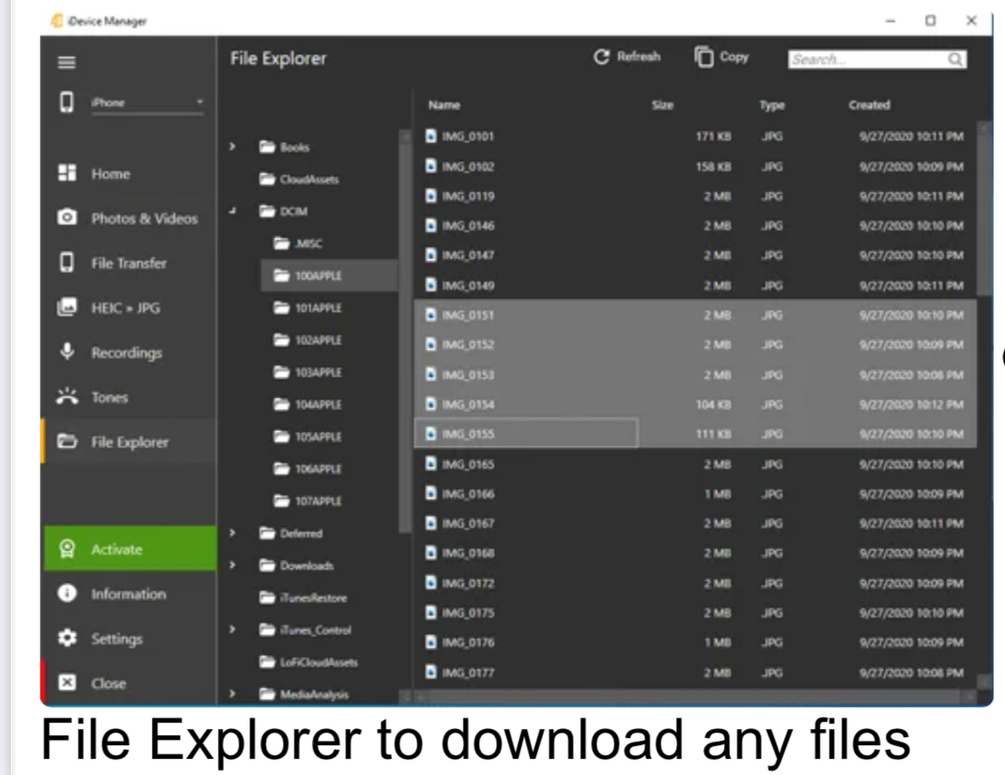Click Close in the sidebar
Image resolution: width=1005 pixels, height=775 pixels.
coord(130,683)
